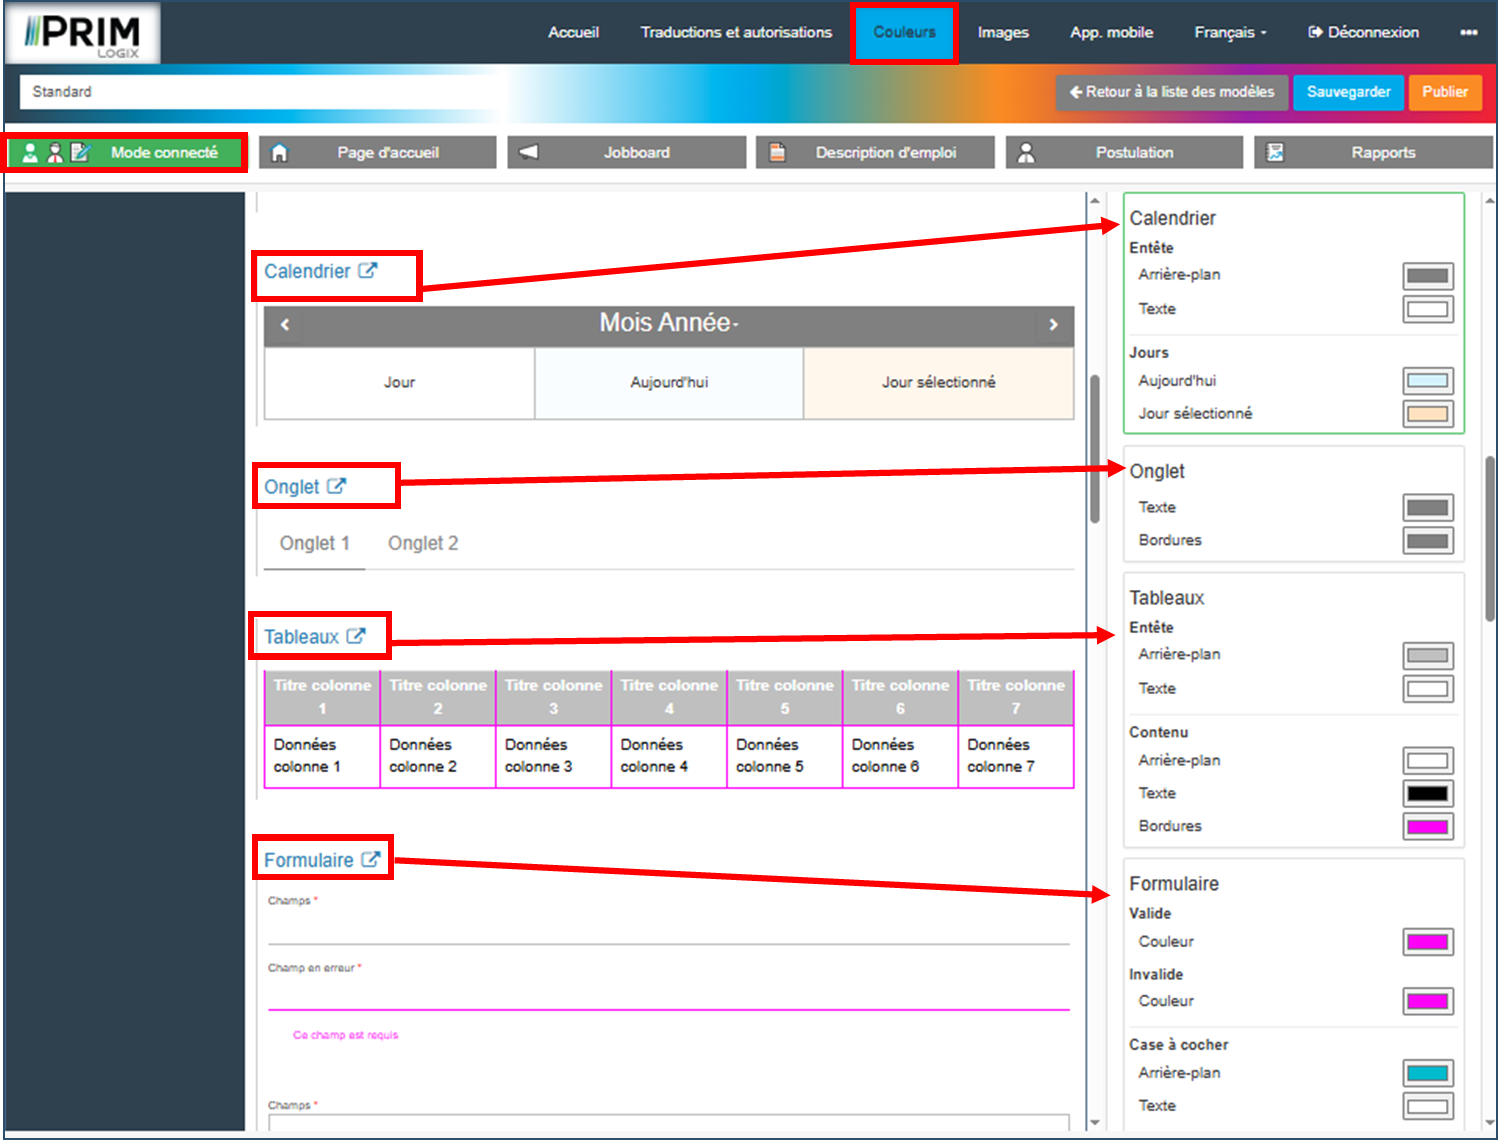Screen dimensions: 1499x1141
Task: Open the Mois Année calendar dropdown
Action: click(x=668, y=323)
